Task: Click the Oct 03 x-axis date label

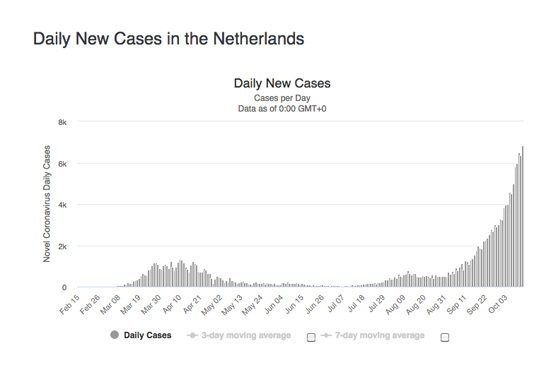Action: 497,304
